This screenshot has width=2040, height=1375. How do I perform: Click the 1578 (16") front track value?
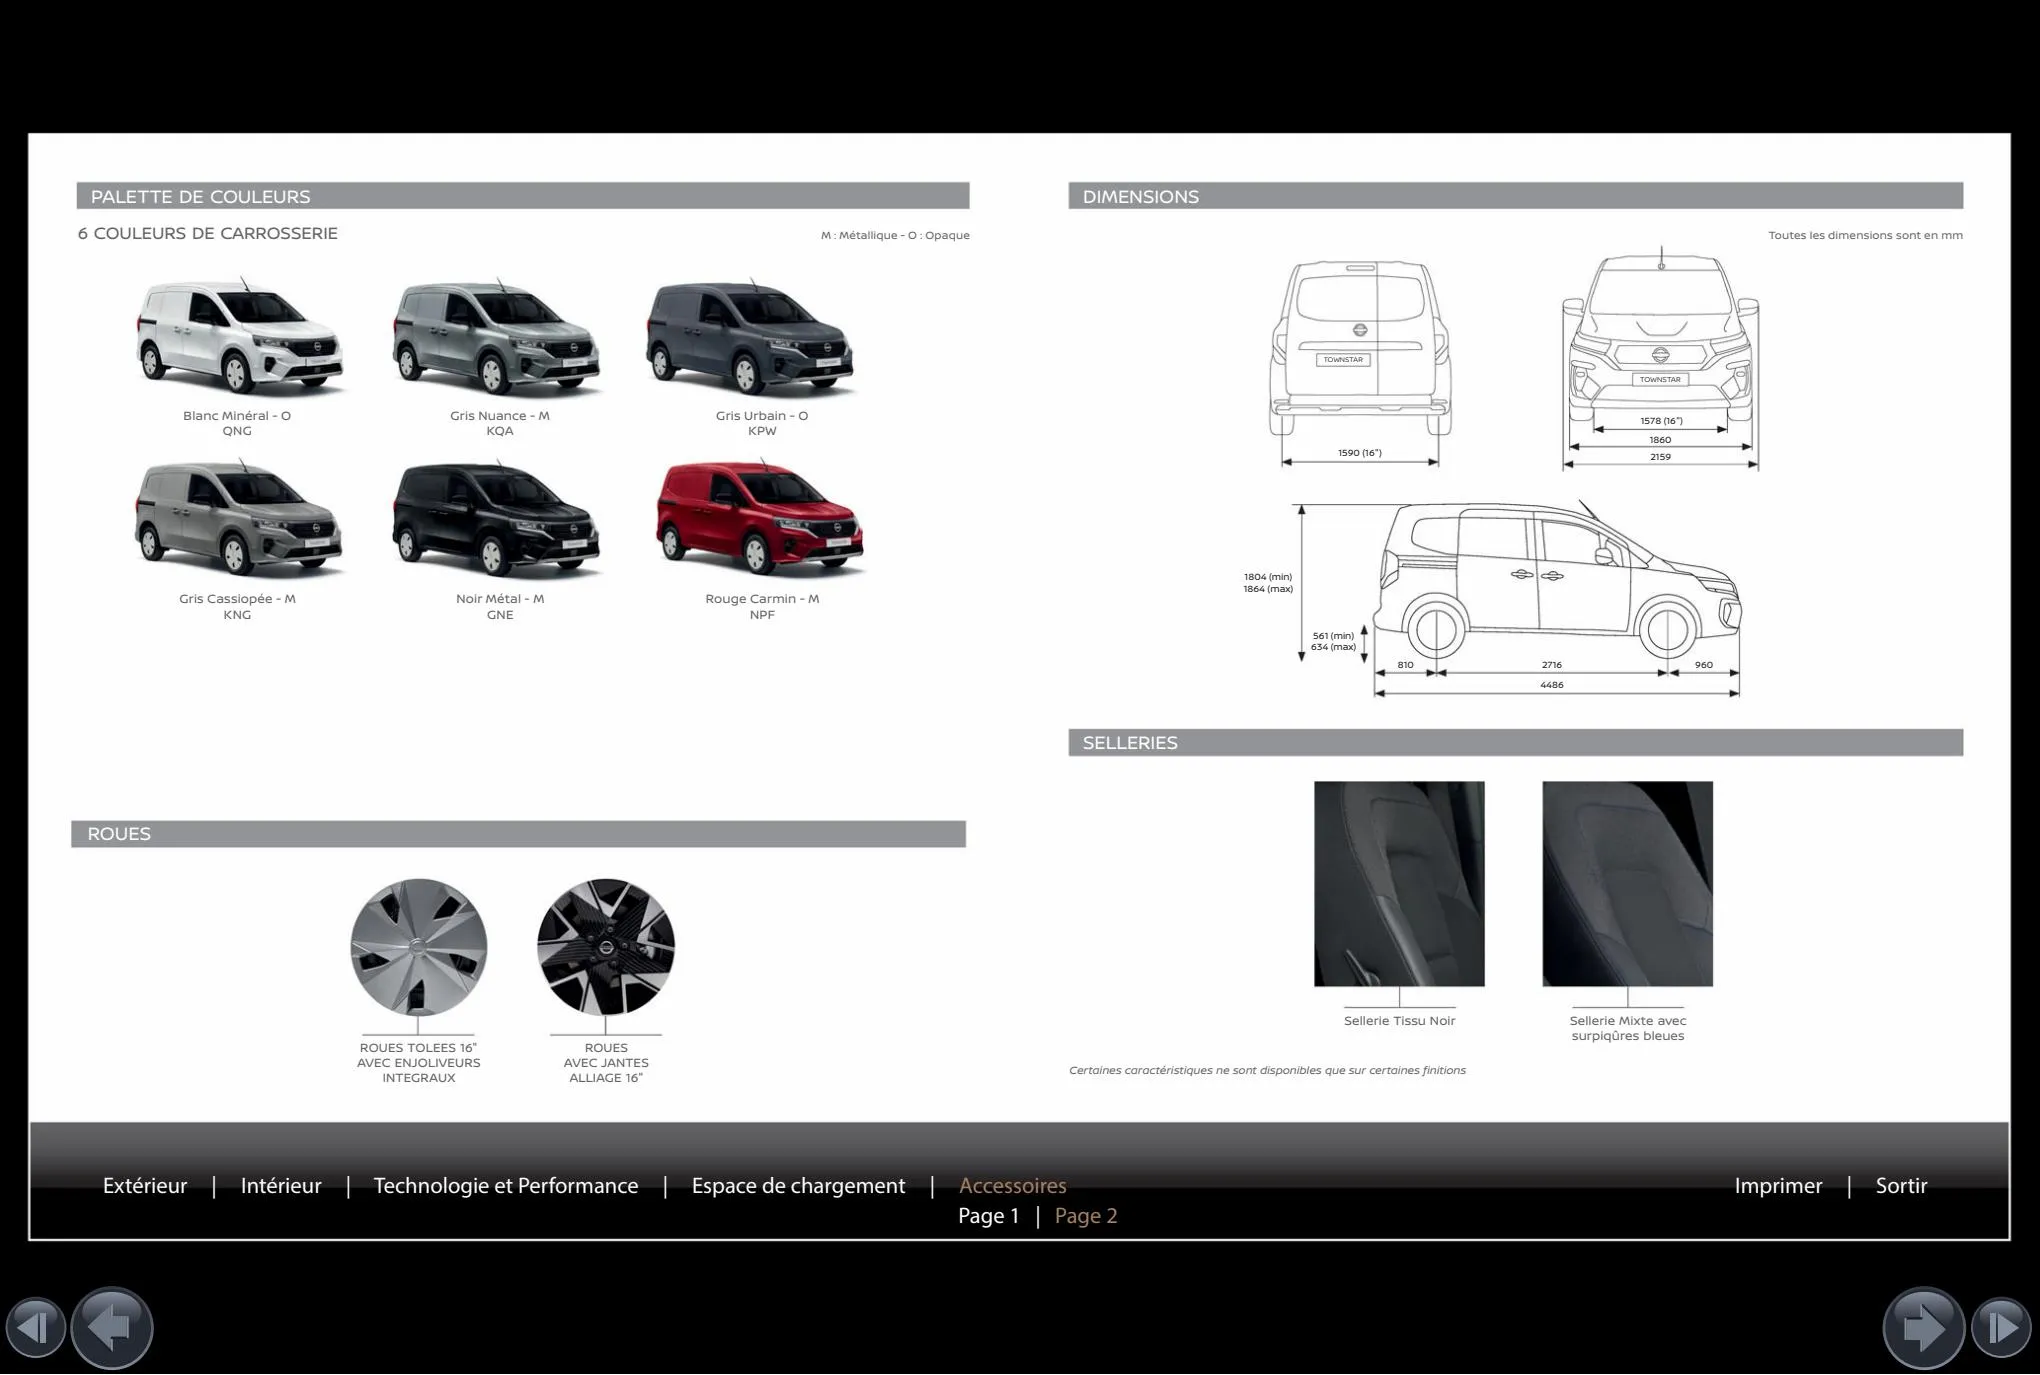point(1661,421)
